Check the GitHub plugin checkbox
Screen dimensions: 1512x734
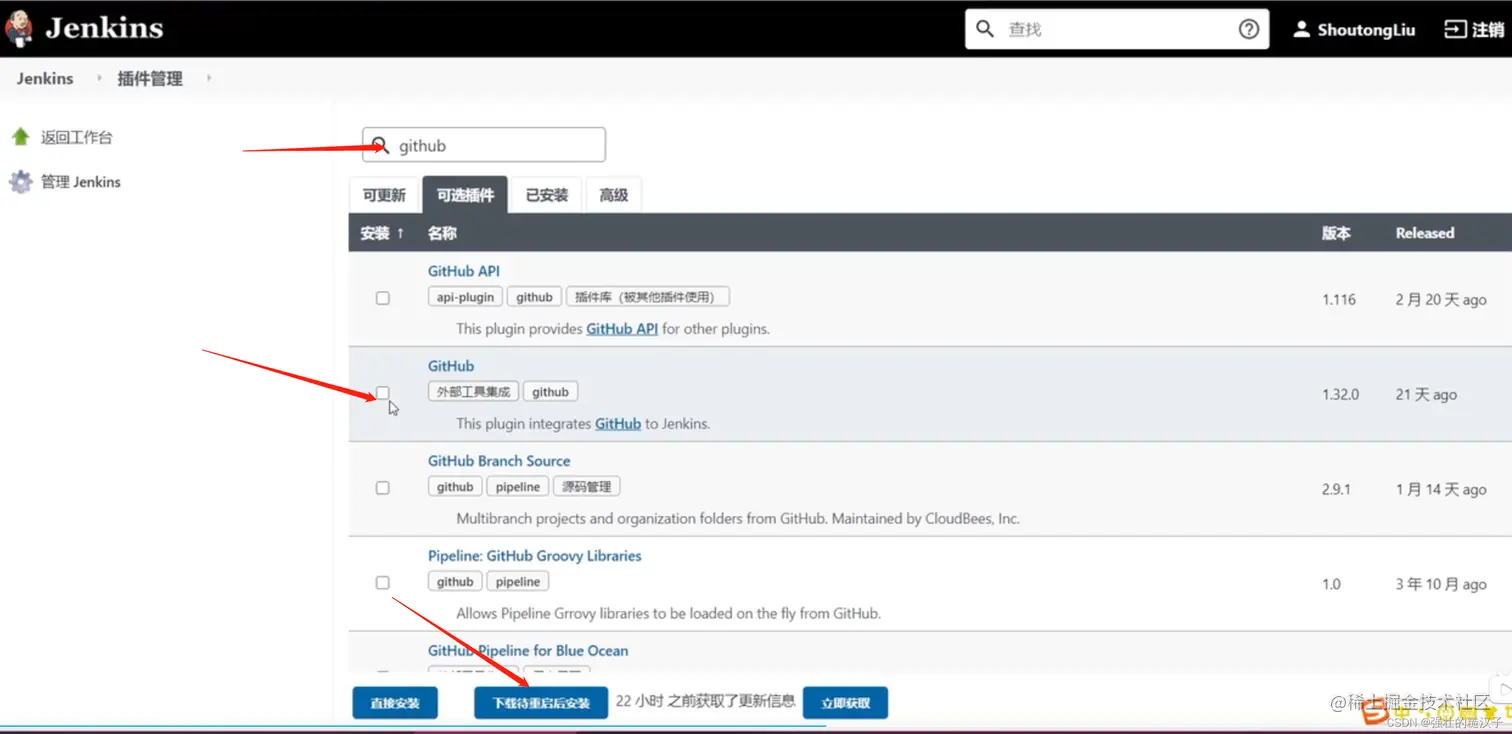(x=382, y=393)
